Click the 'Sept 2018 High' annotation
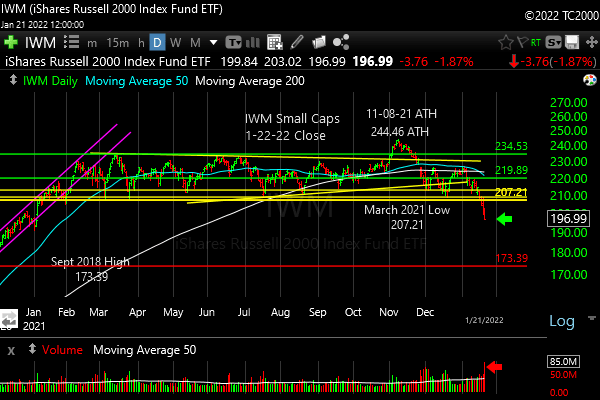The width and height of the screenshot is (600, 400). (90, 261)
